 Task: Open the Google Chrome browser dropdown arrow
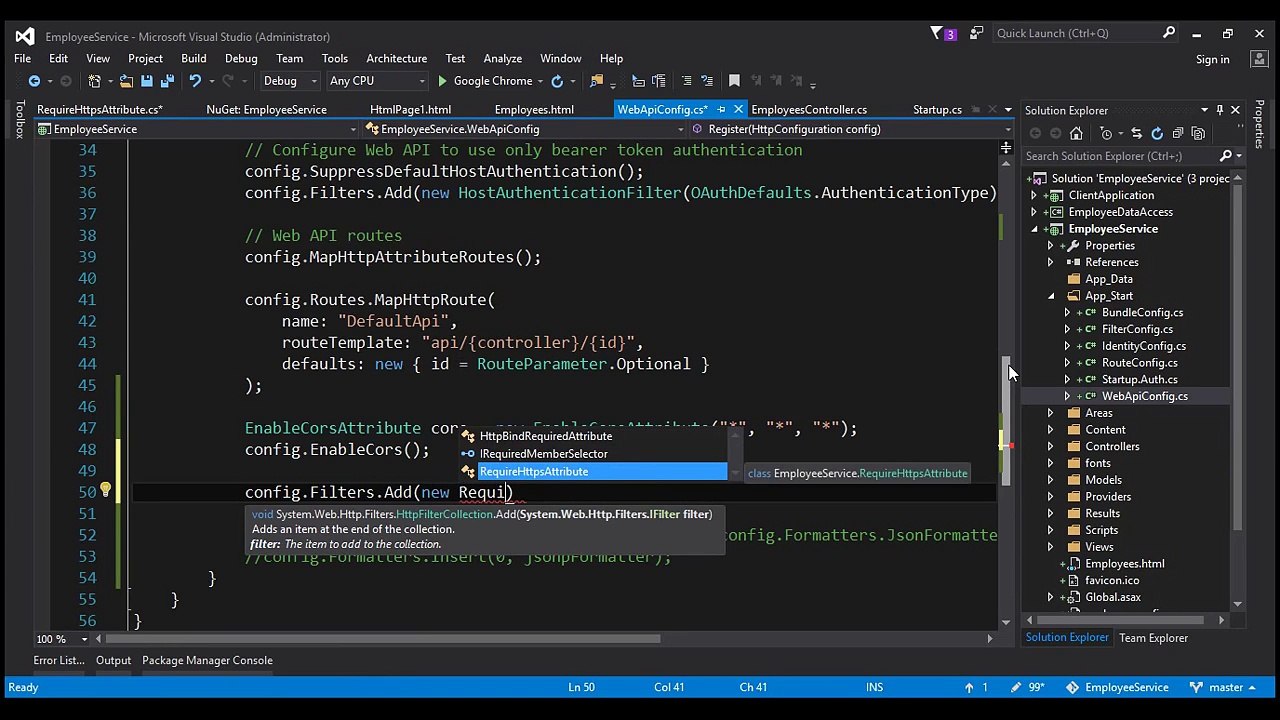tap(540, 81)
